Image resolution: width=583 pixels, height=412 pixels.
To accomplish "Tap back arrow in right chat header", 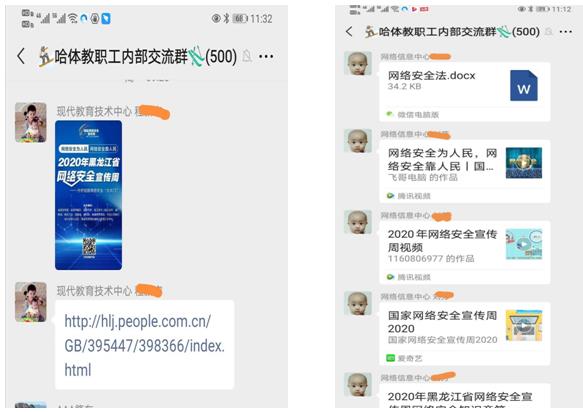I will point(349,32).
